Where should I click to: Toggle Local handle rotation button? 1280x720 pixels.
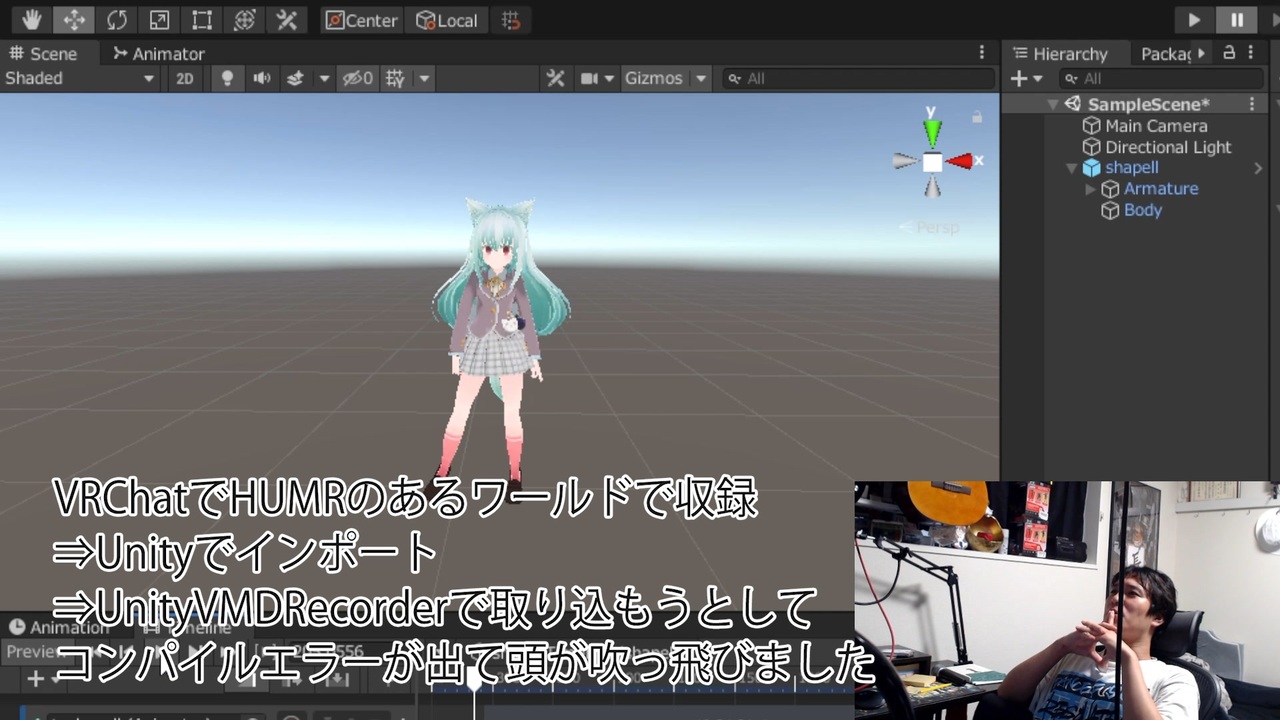[446, 20]
